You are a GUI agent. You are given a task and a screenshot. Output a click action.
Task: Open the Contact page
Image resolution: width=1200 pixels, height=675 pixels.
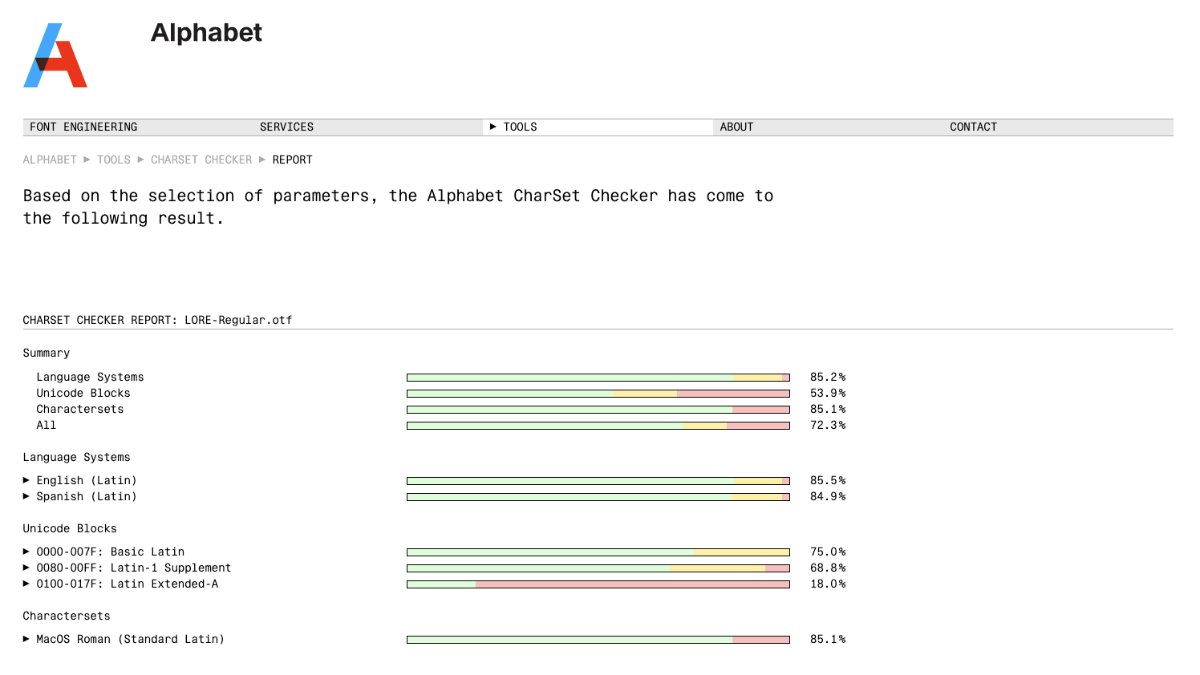(x=973, y=127)
